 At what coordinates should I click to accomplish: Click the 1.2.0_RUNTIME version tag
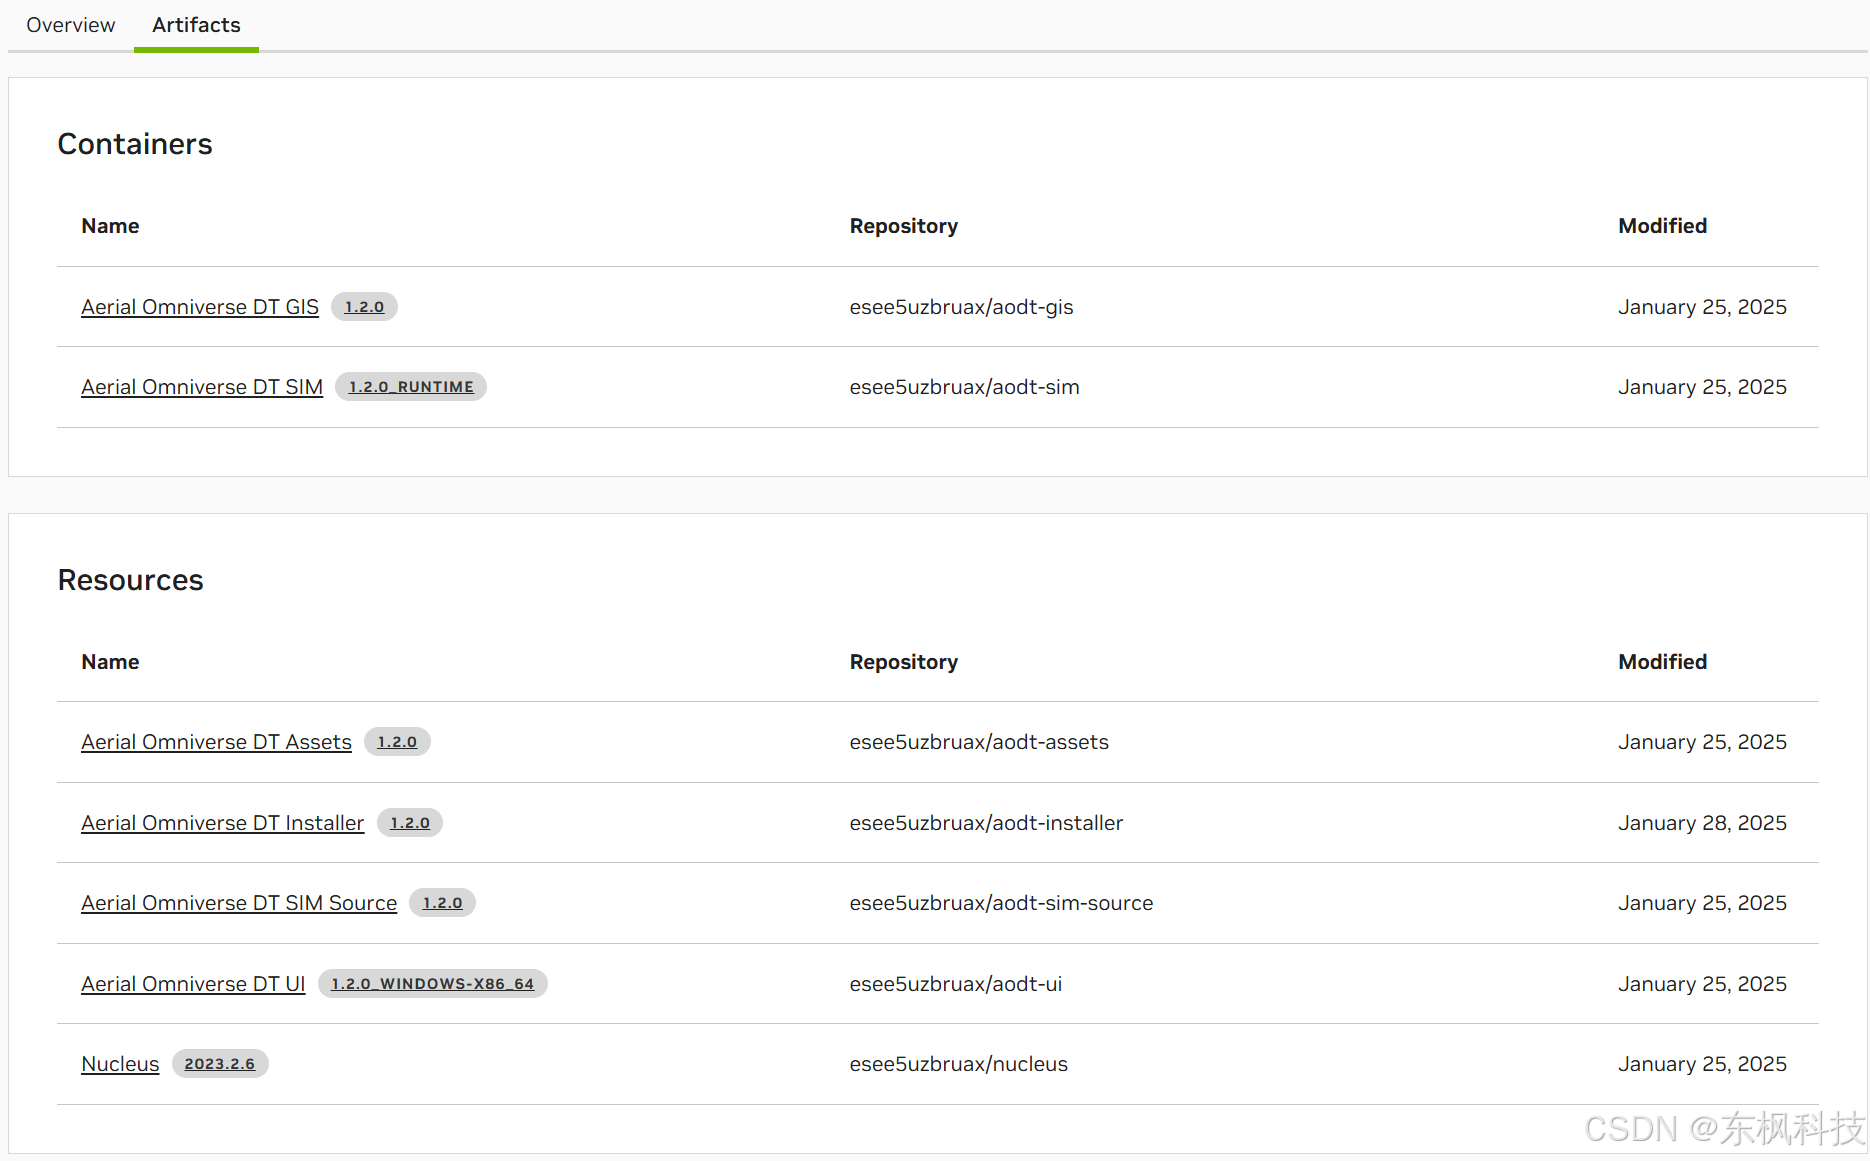[x=411, y=387]
